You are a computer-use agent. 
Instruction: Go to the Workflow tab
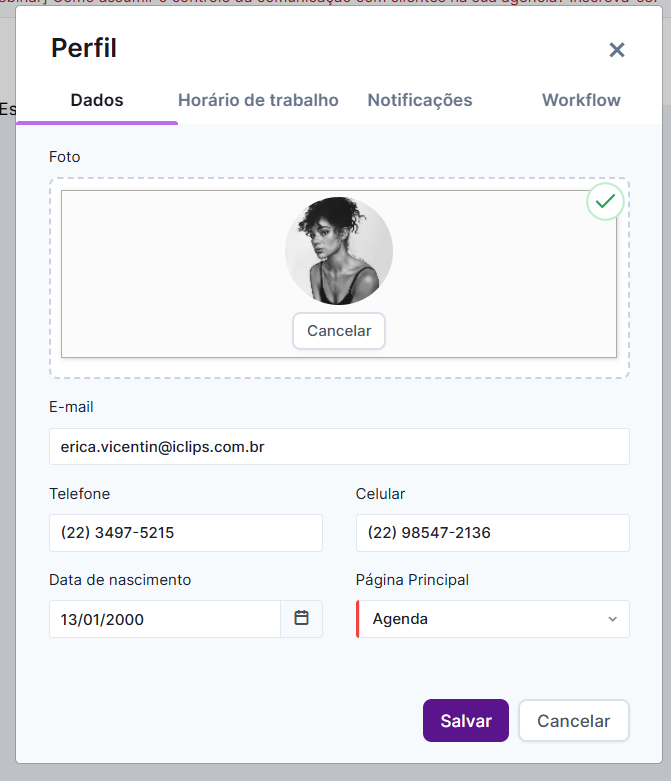click(x=581, y=100)
